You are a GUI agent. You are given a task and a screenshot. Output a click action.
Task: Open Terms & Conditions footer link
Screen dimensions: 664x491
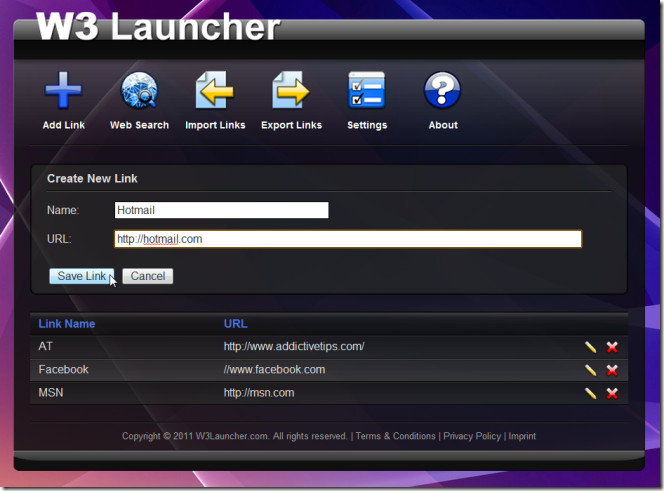click(x=396, y=436)
